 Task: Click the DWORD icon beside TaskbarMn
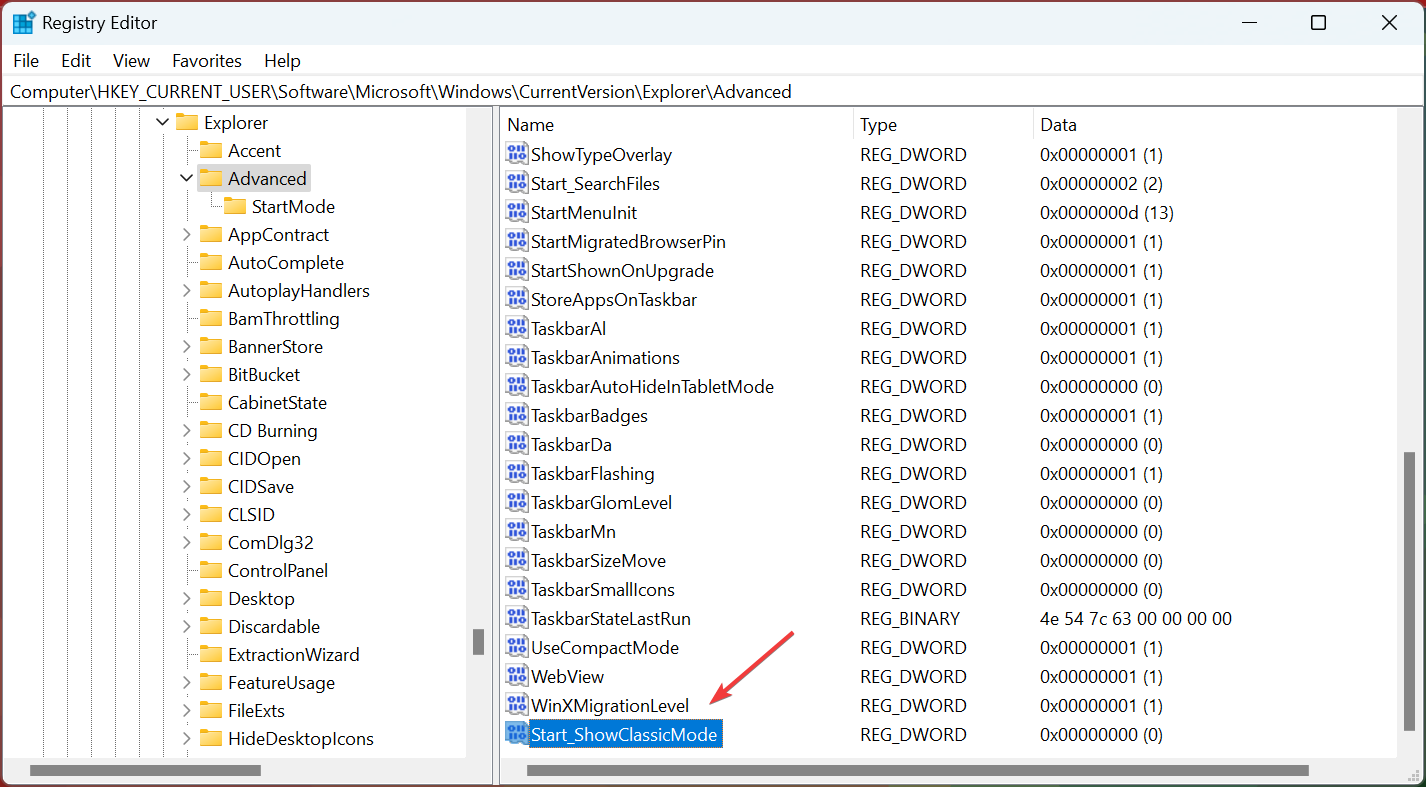[516, 531]
